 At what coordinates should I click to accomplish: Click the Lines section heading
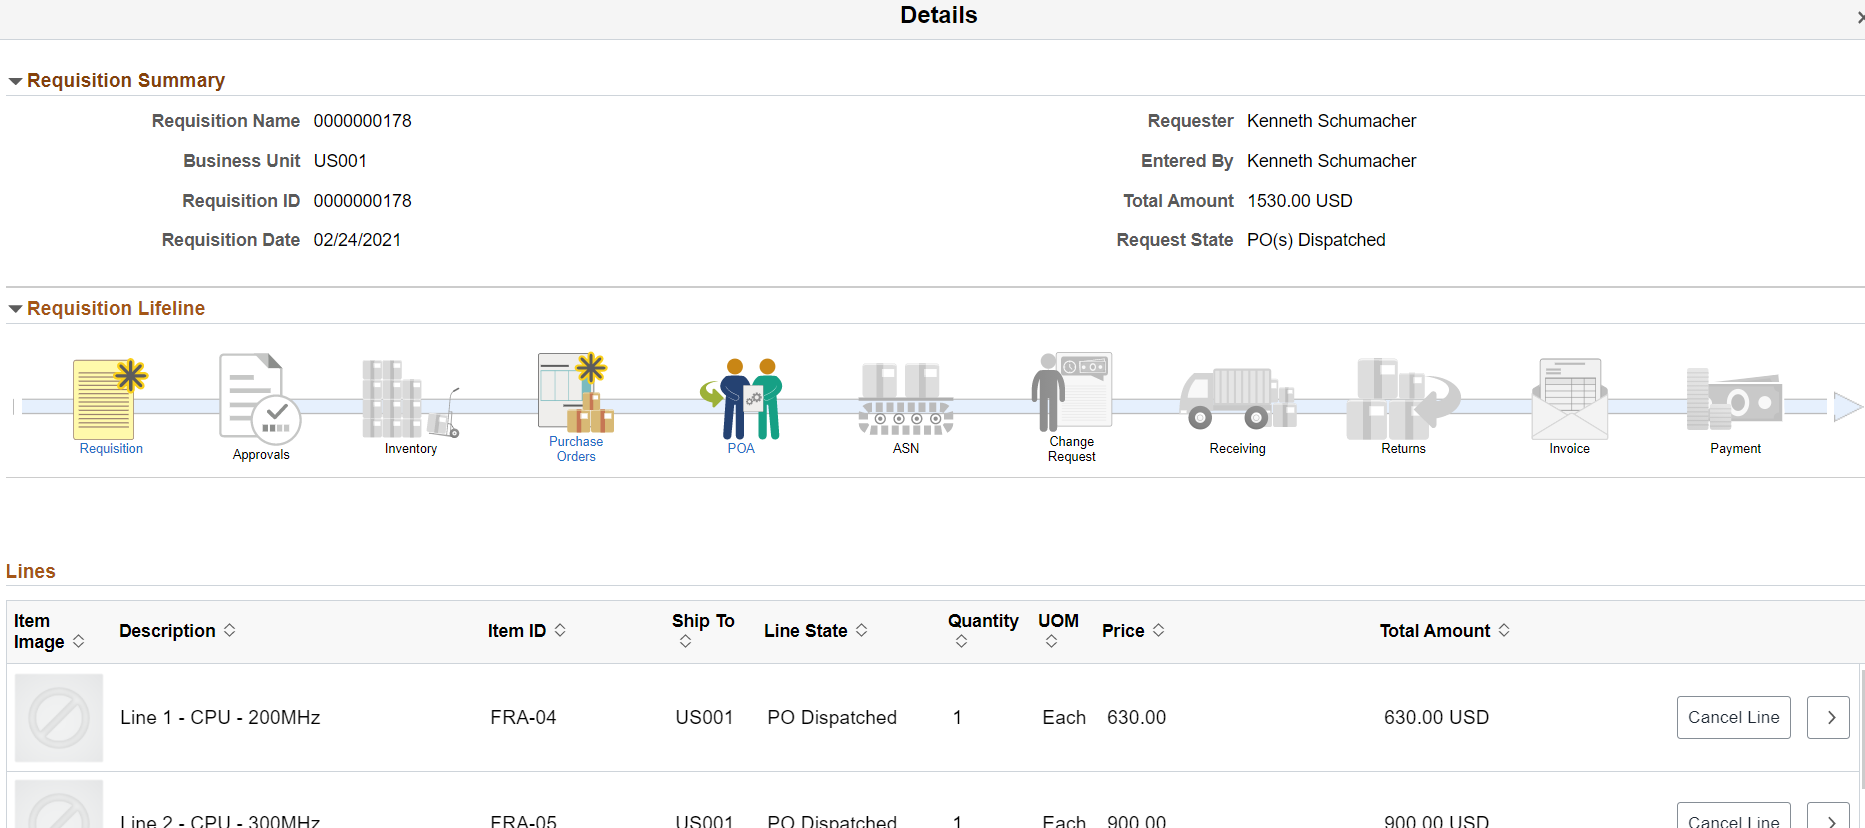[x=31, y=572]
